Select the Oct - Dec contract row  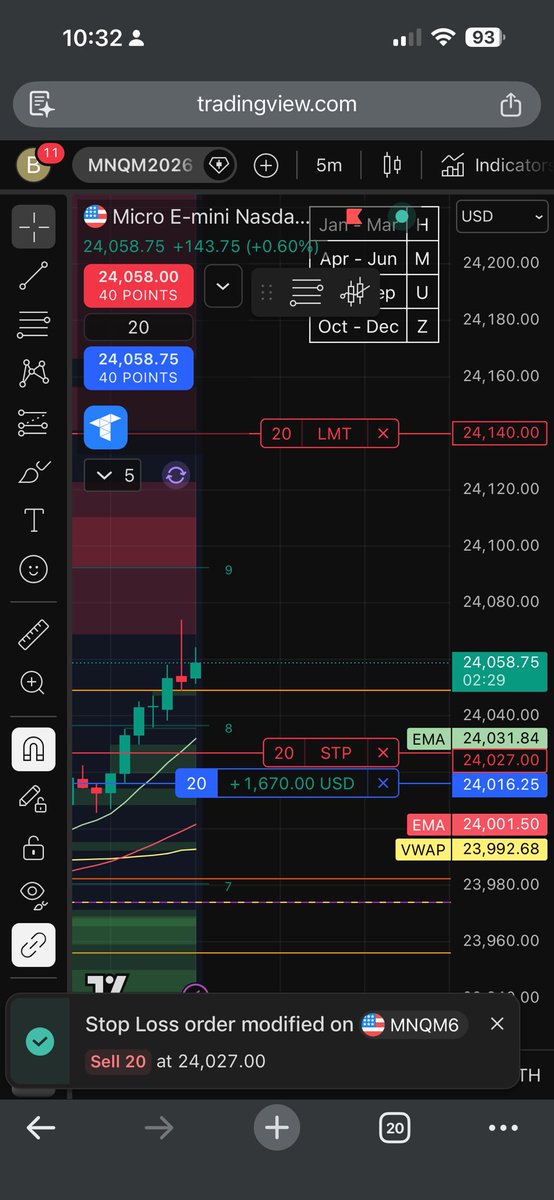coord(373,327)
